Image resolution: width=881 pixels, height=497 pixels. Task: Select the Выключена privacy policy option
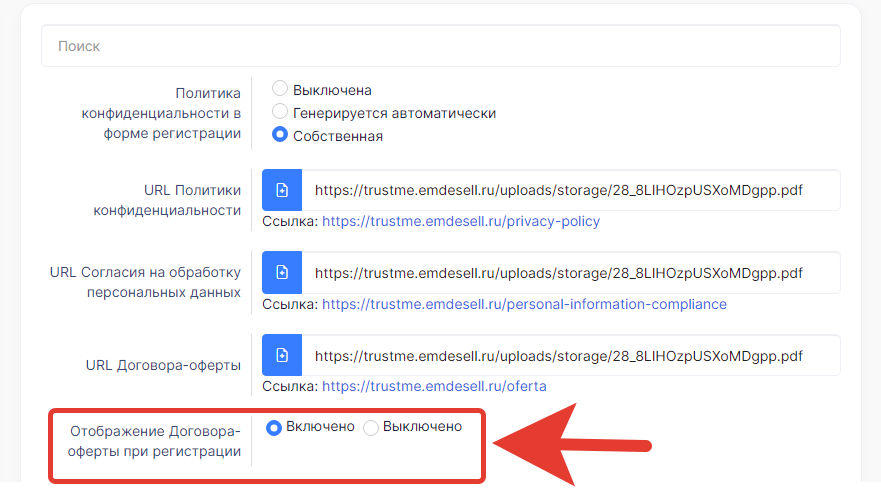[x=280, y=89]
